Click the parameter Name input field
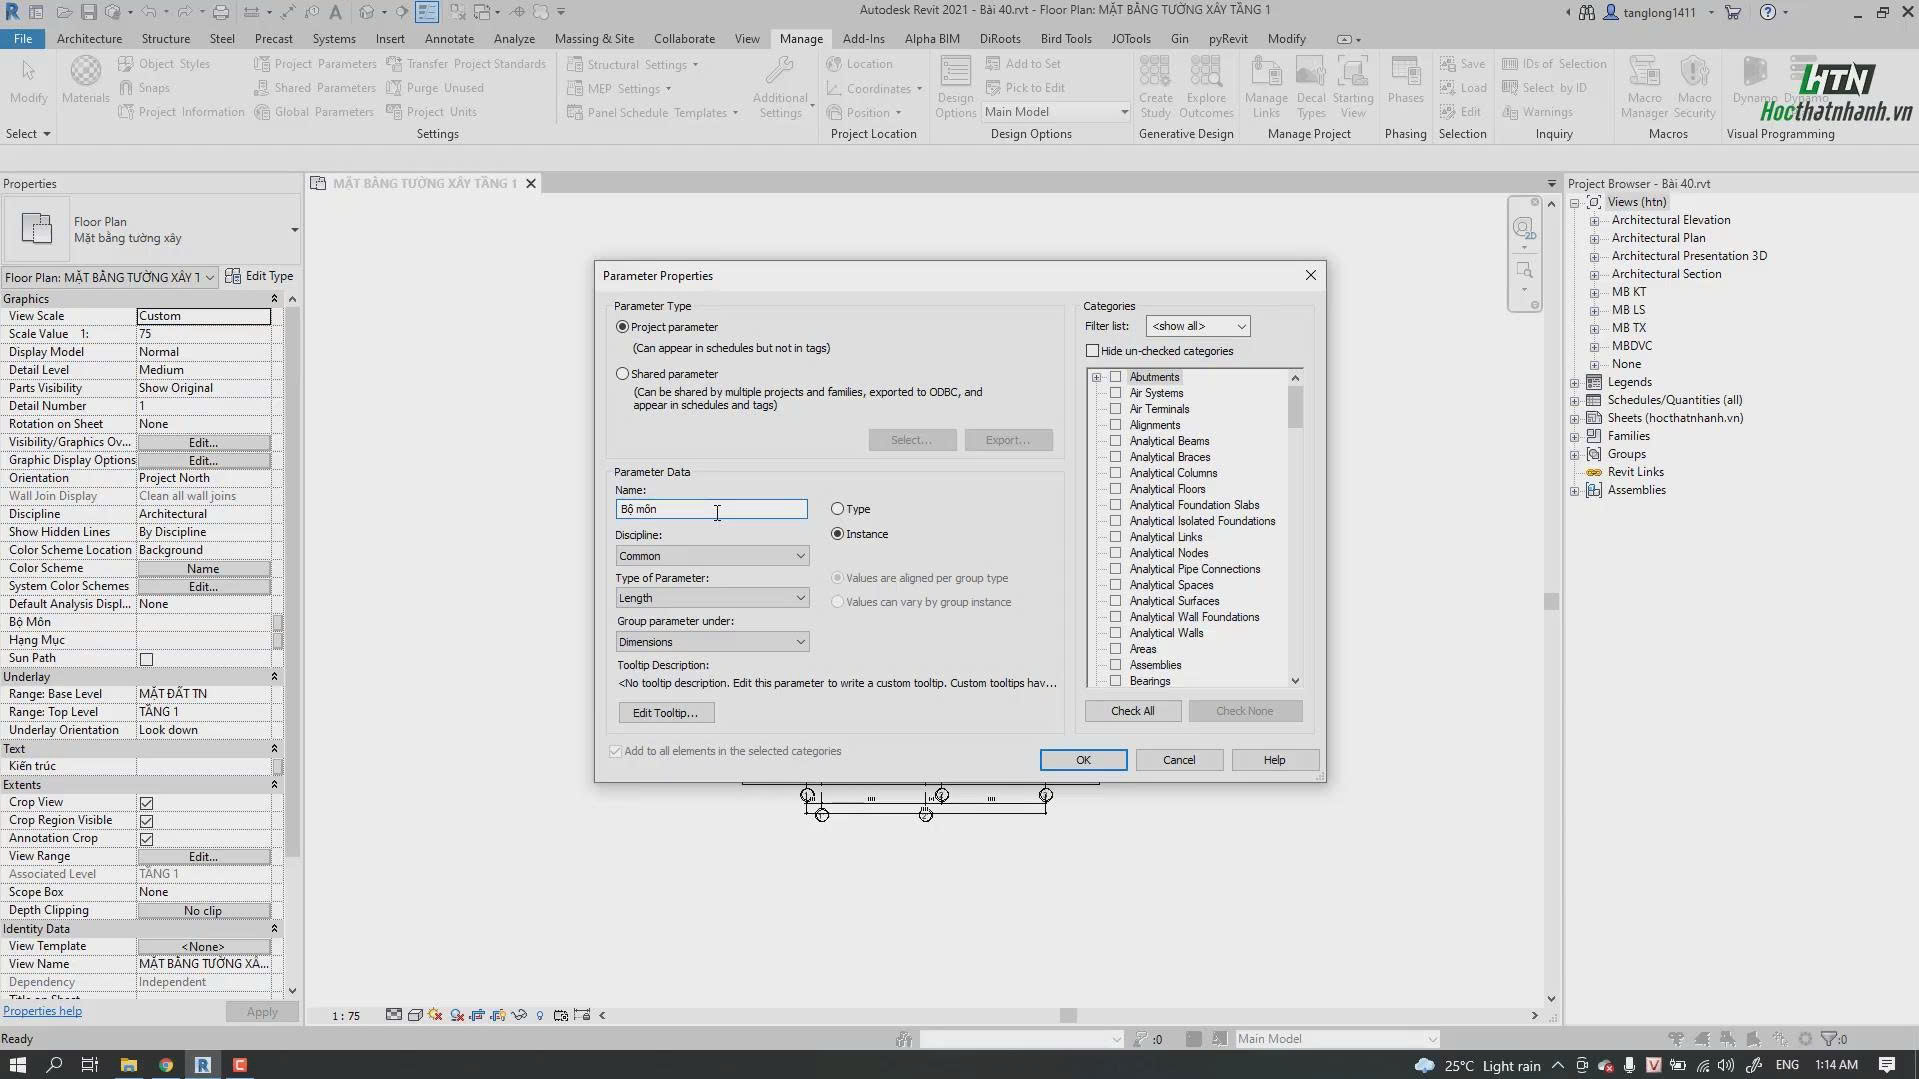This screenshot has width=1919, height=1079. pyautogui.click(x=711, y=509)
